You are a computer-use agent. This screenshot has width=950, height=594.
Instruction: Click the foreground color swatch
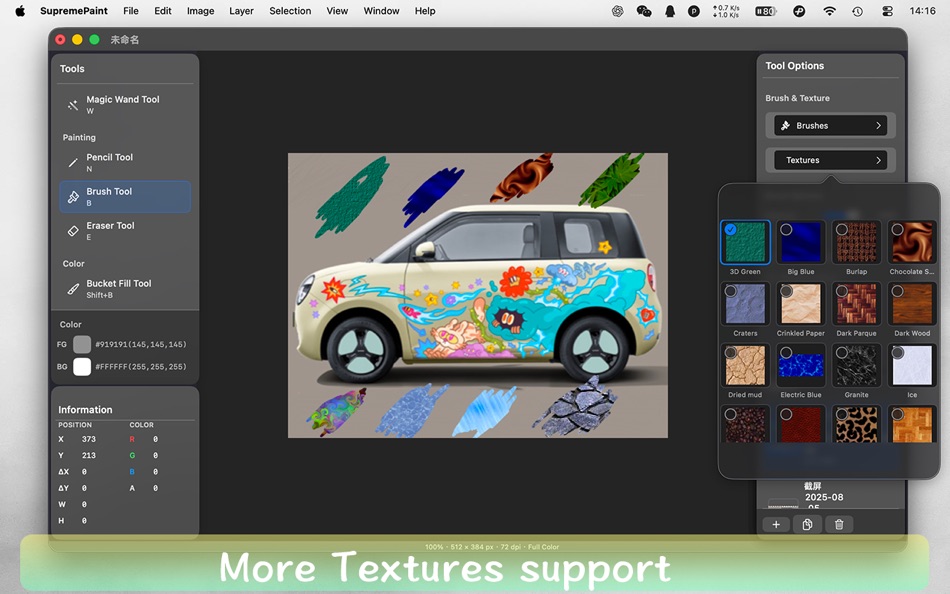coord(82,345)
